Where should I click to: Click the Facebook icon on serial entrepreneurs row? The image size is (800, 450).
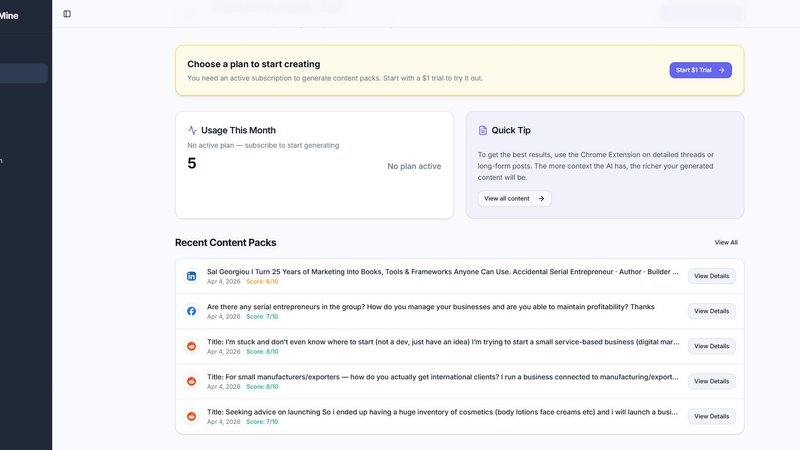191,311
